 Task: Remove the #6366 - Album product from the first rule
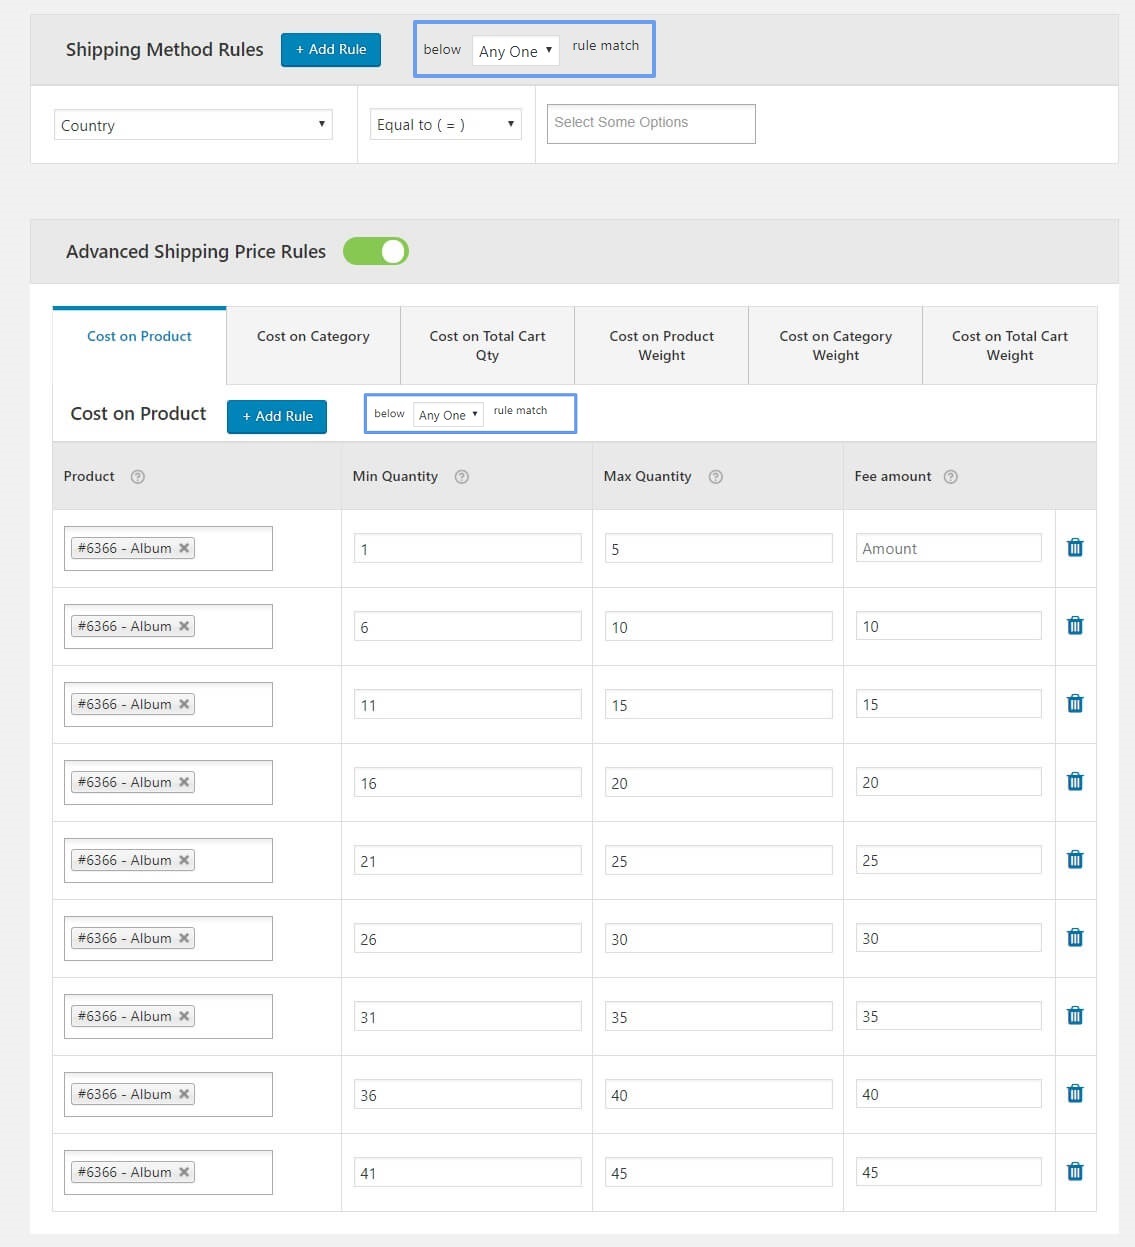tap(184, 547)
